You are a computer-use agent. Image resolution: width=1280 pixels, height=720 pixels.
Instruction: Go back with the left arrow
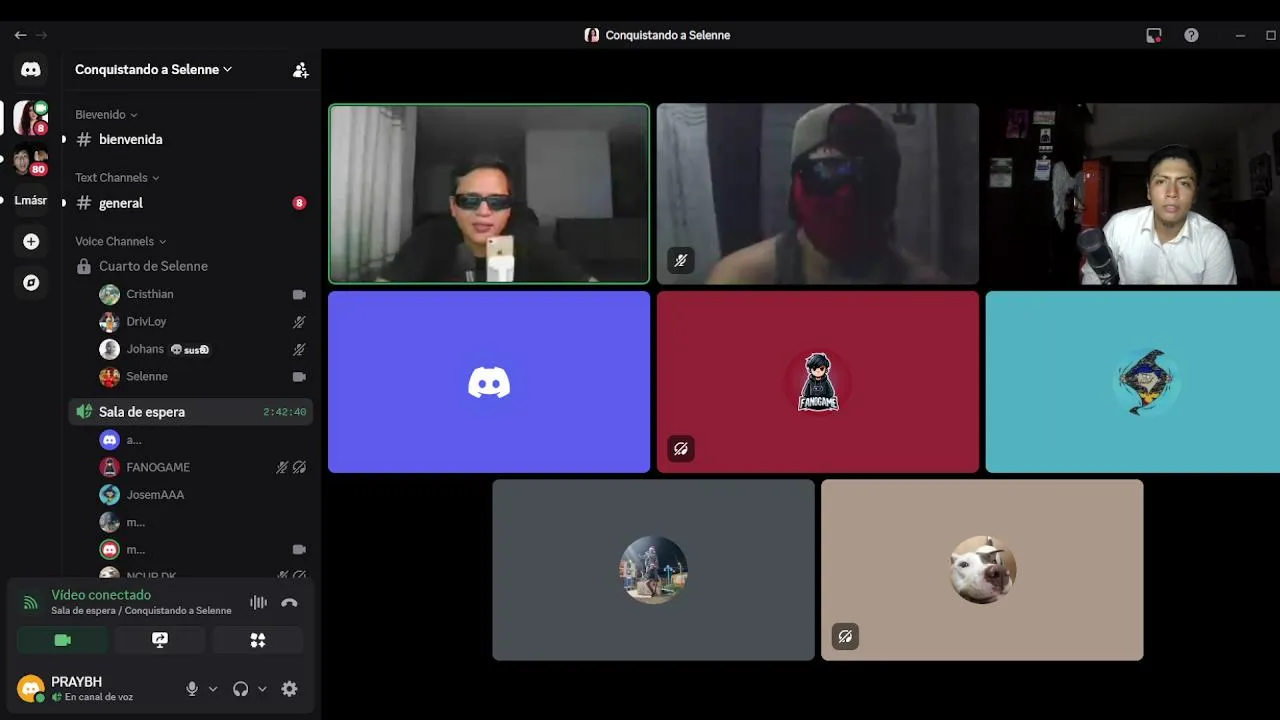coord(20,35)
